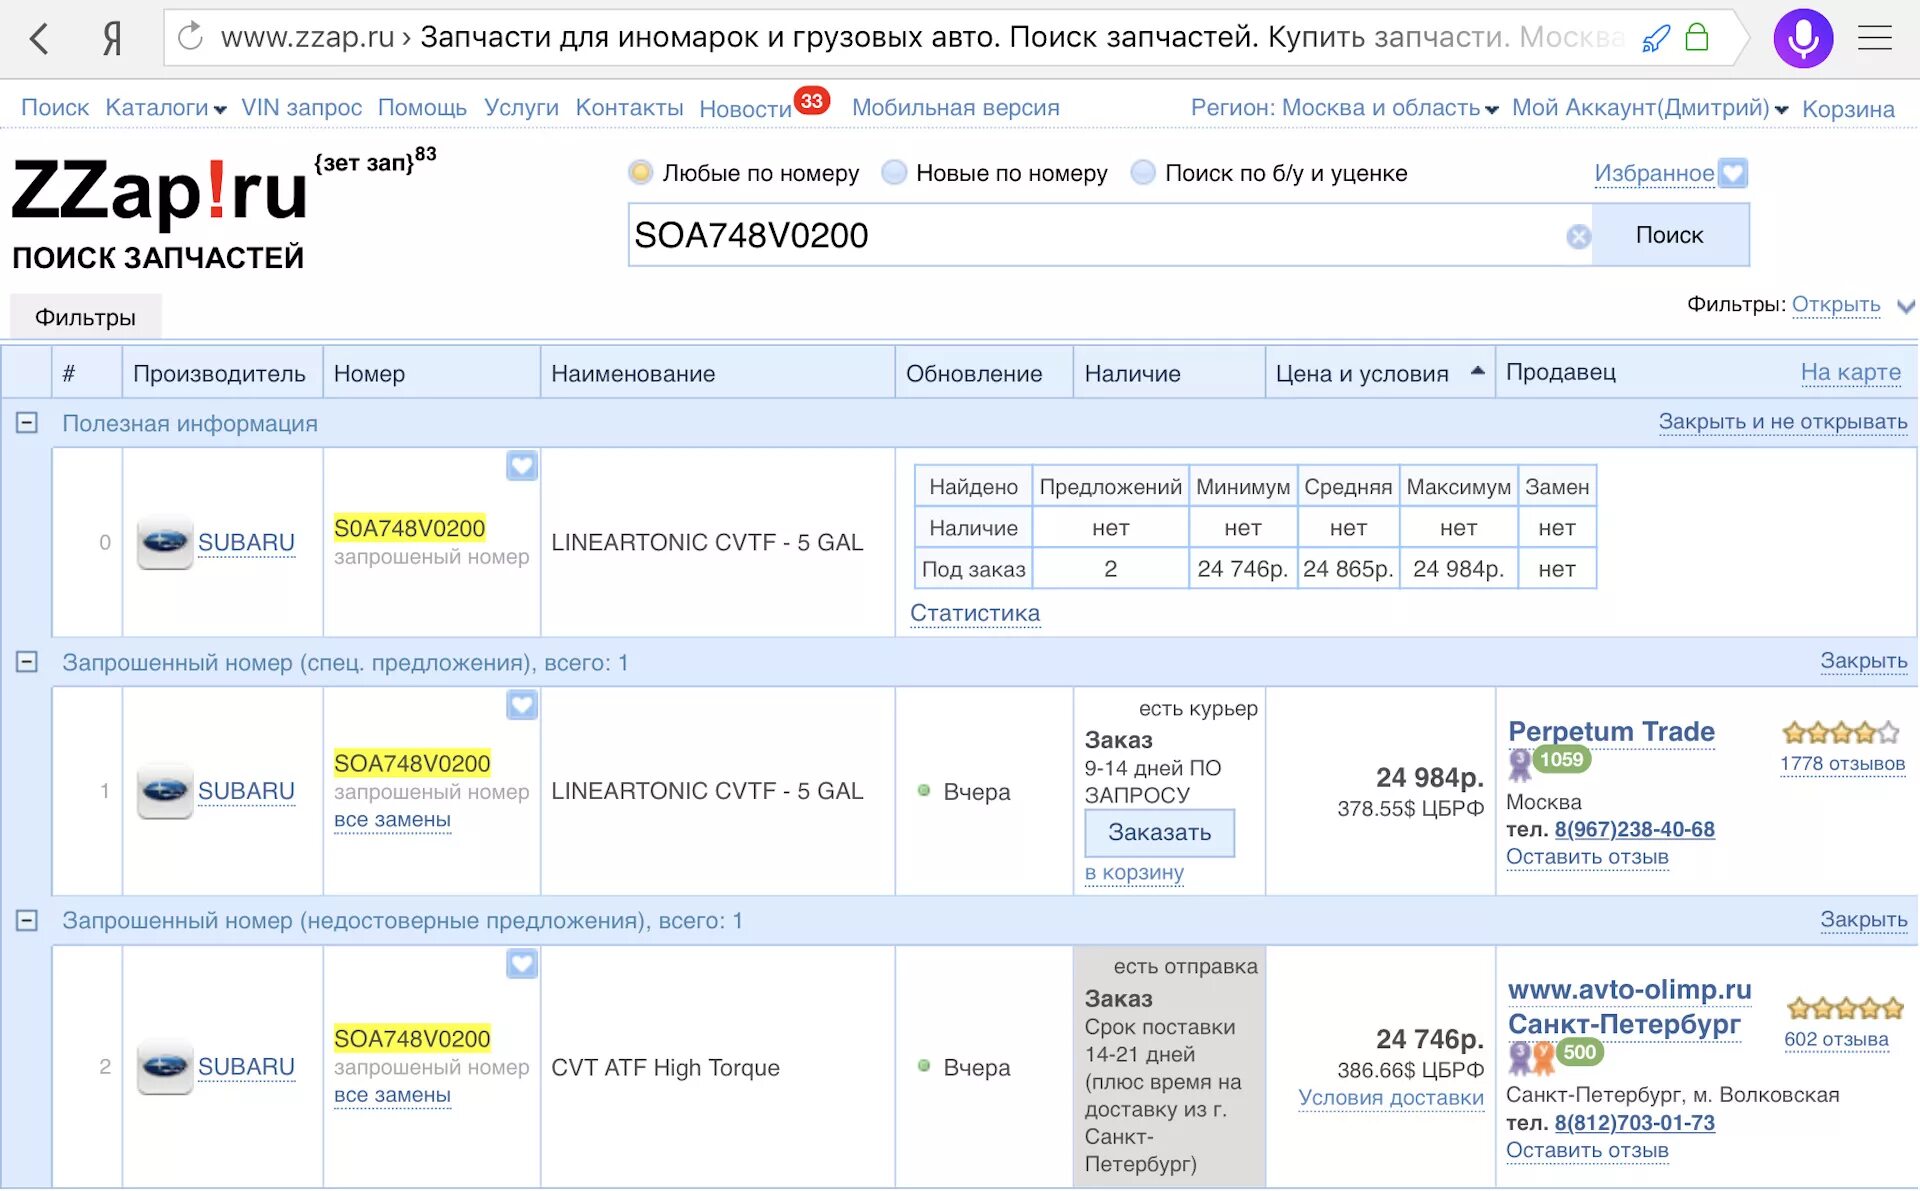
Task: Select Любые по номеру radio option
Action: pos(641,173)
